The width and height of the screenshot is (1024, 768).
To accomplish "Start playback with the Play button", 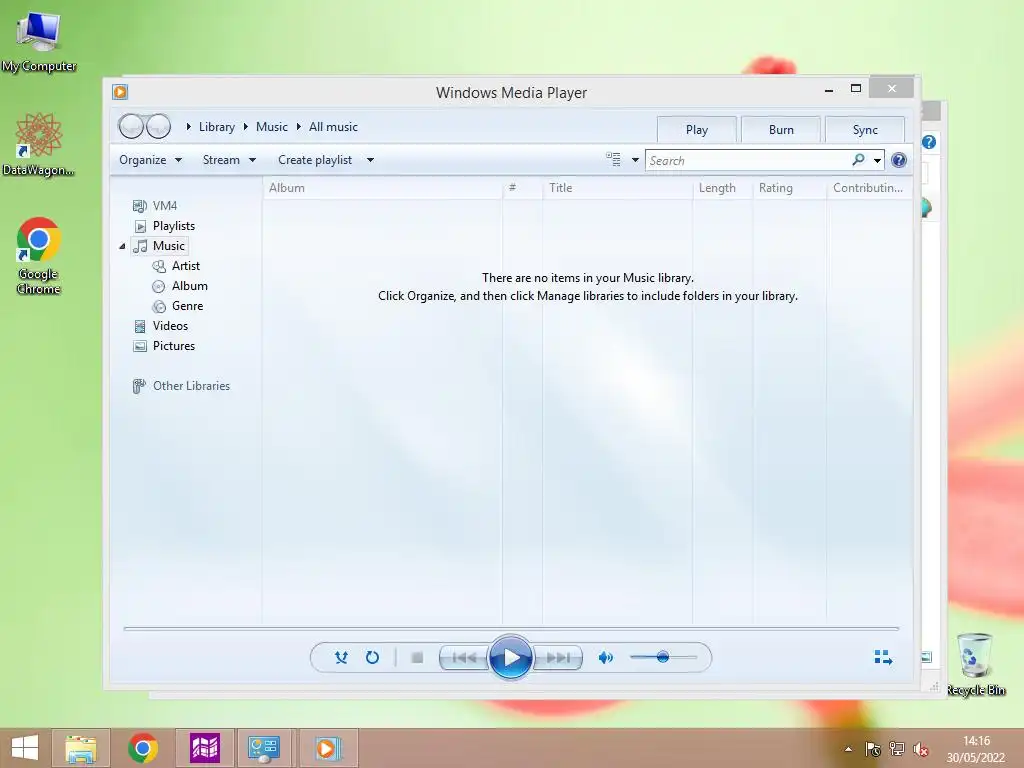I will pos(511,657).
